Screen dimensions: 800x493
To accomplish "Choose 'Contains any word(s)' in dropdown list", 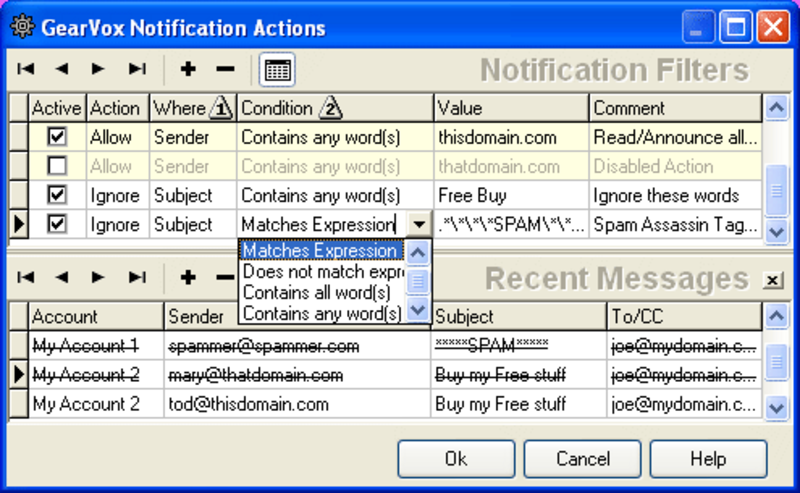I will (321, 313).
